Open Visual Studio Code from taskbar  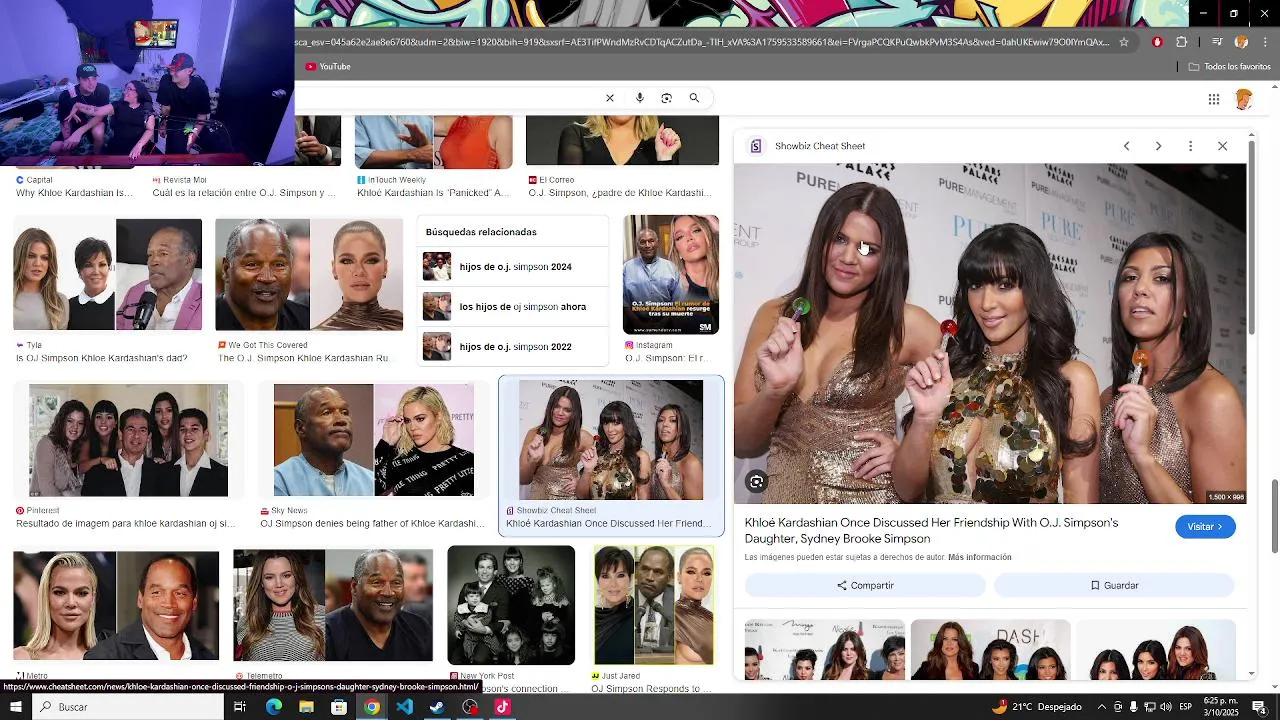pyautogui.click(x=404, y=707)
